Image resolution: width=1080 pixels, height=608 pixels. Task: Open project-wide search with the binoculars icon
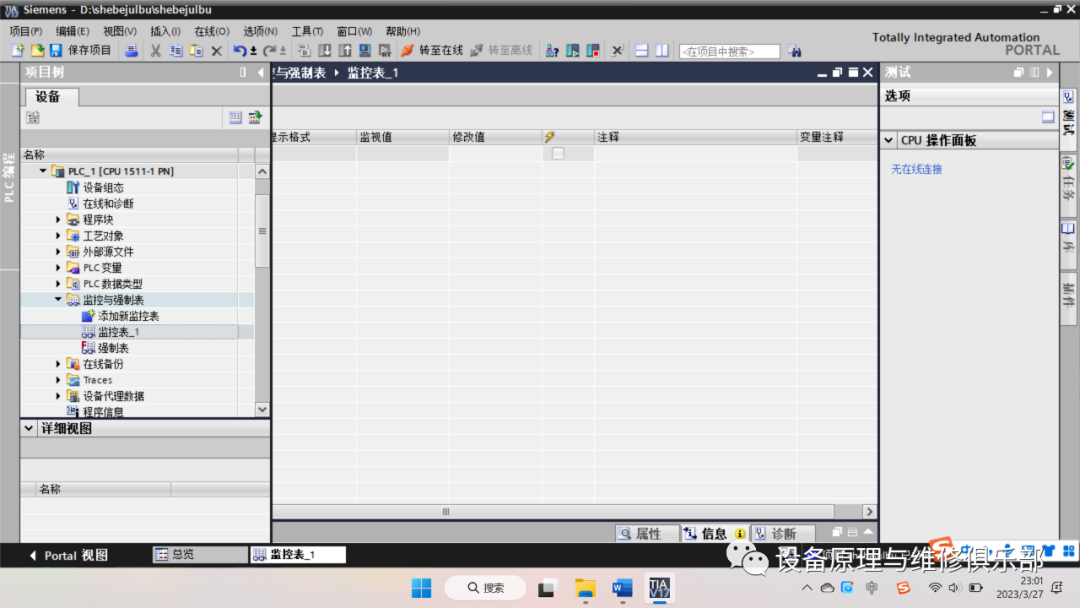(x=797, y=50)
